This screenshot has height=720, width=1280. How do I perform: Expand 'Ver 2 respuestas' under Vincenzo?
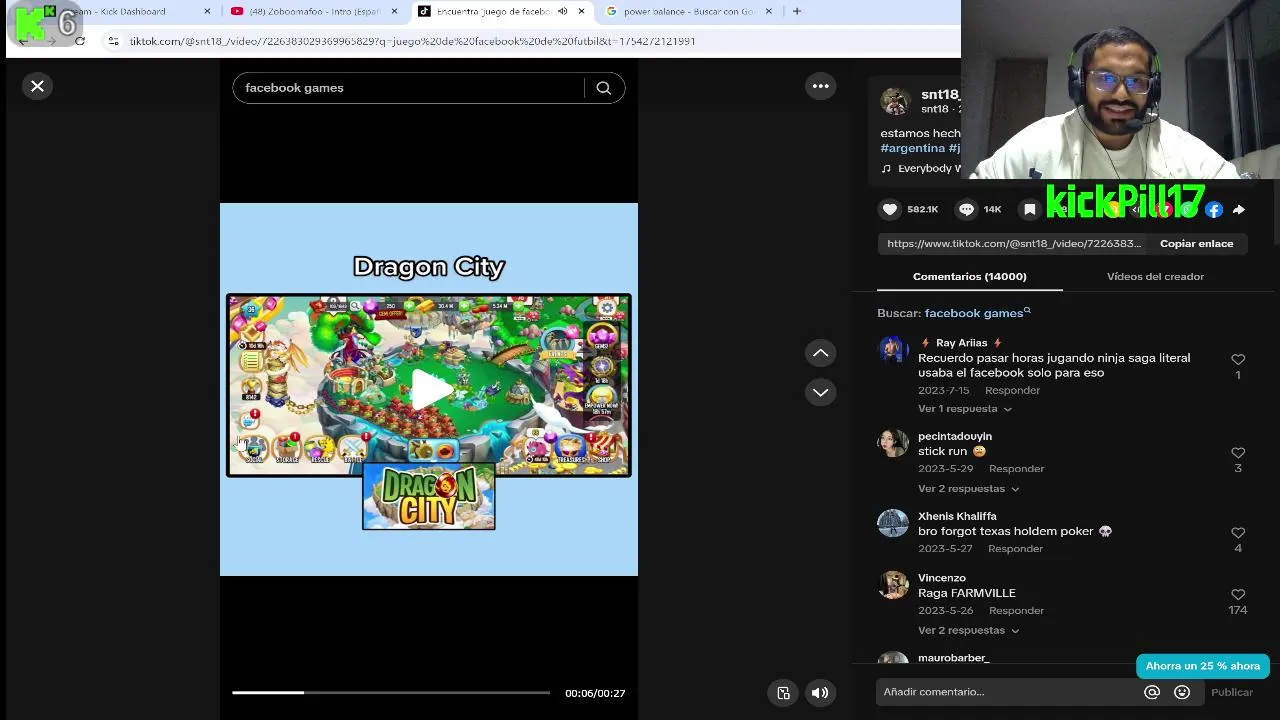click(x=969, y=631)
